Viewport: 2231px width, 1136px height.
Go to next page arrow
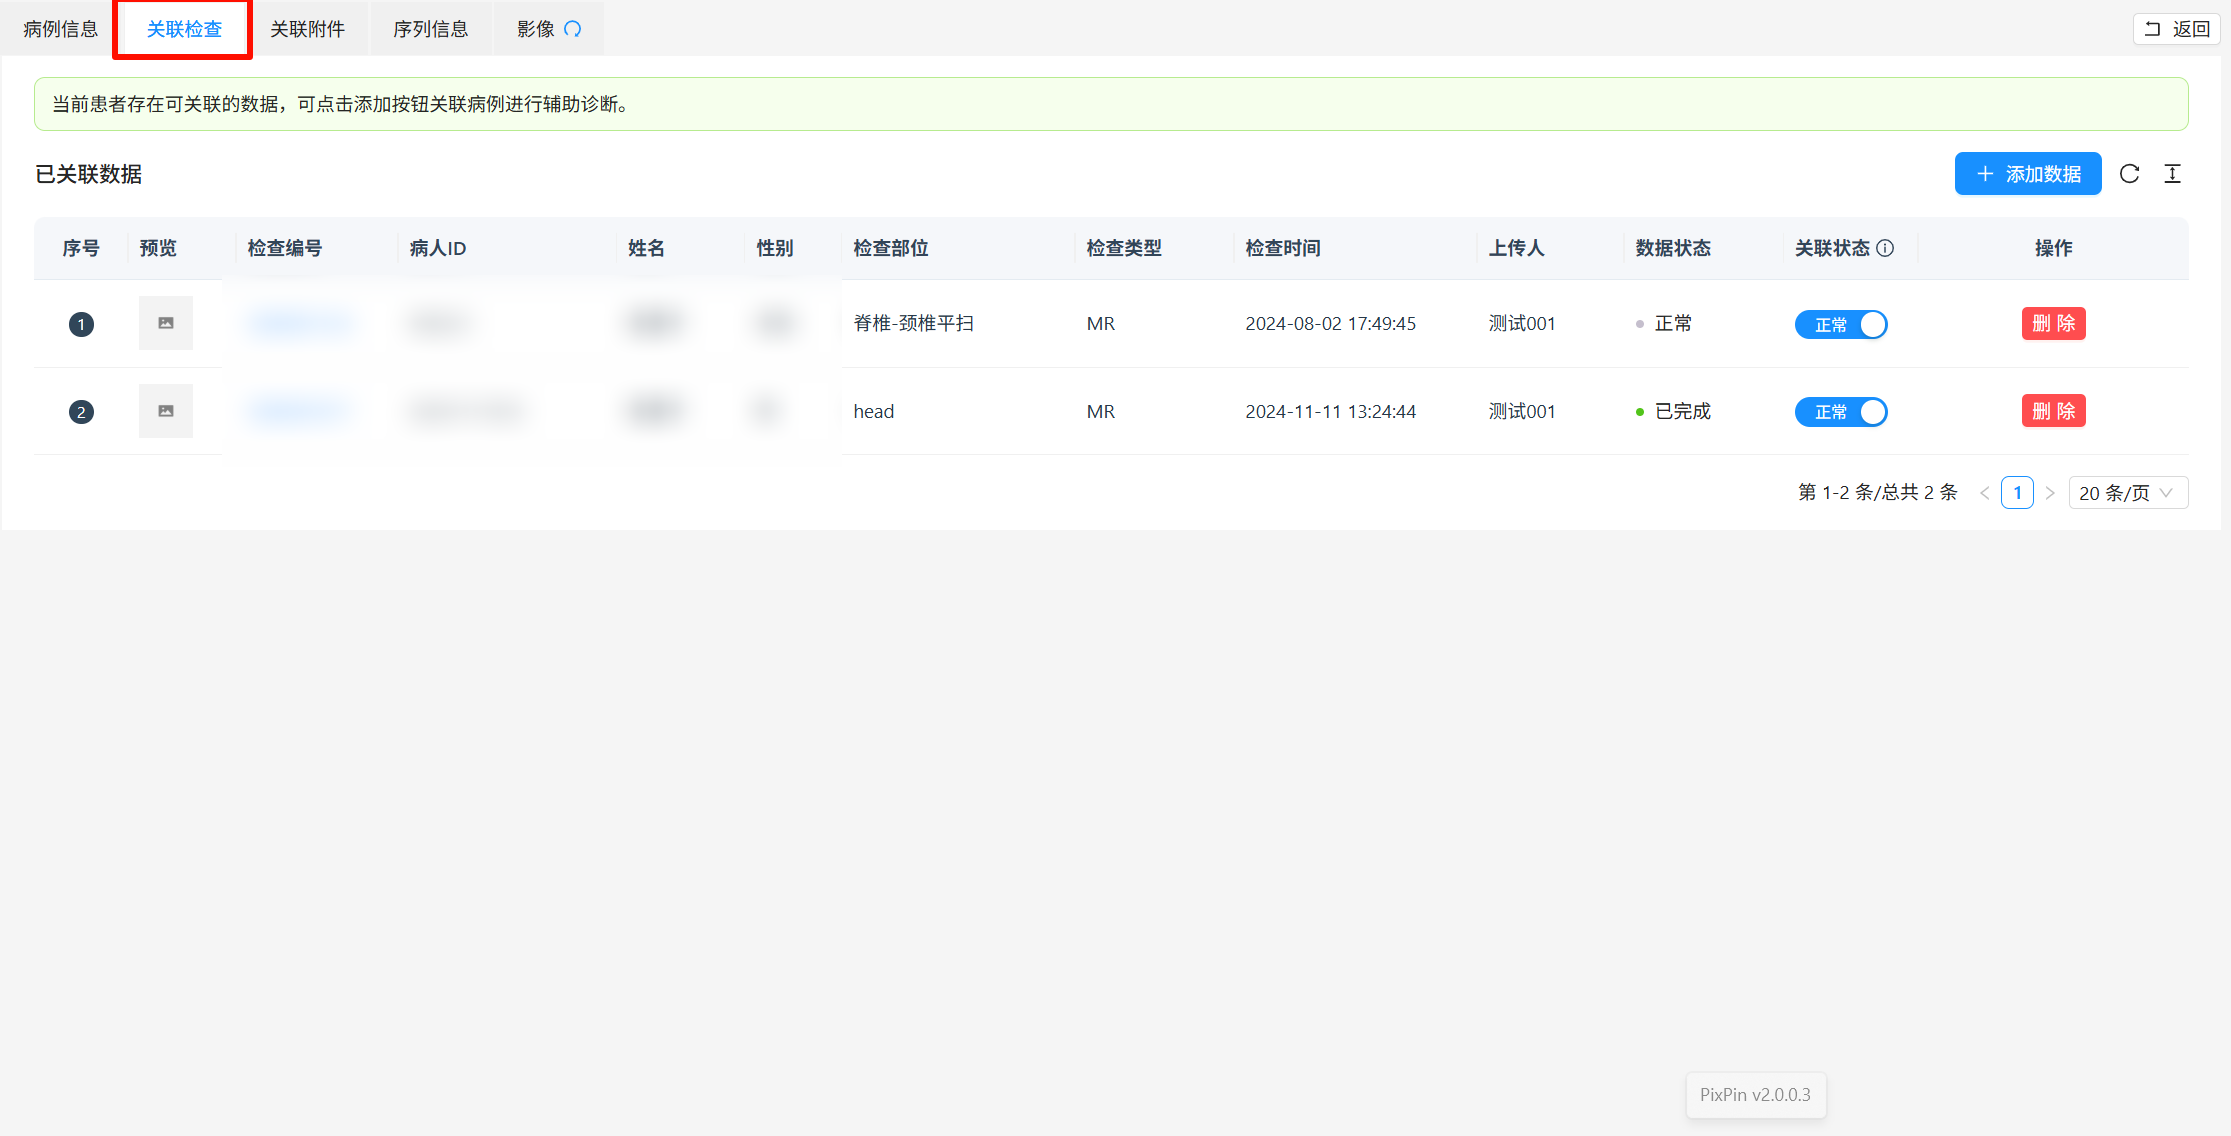[2050, 493]
